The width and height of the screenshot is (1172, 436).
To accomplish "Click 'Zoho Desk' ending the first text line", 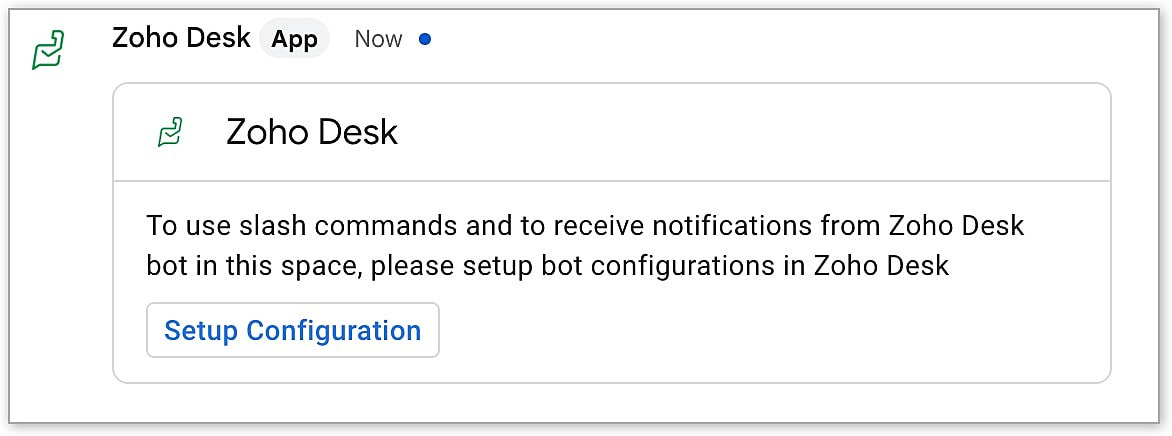I will click(956, 225).
